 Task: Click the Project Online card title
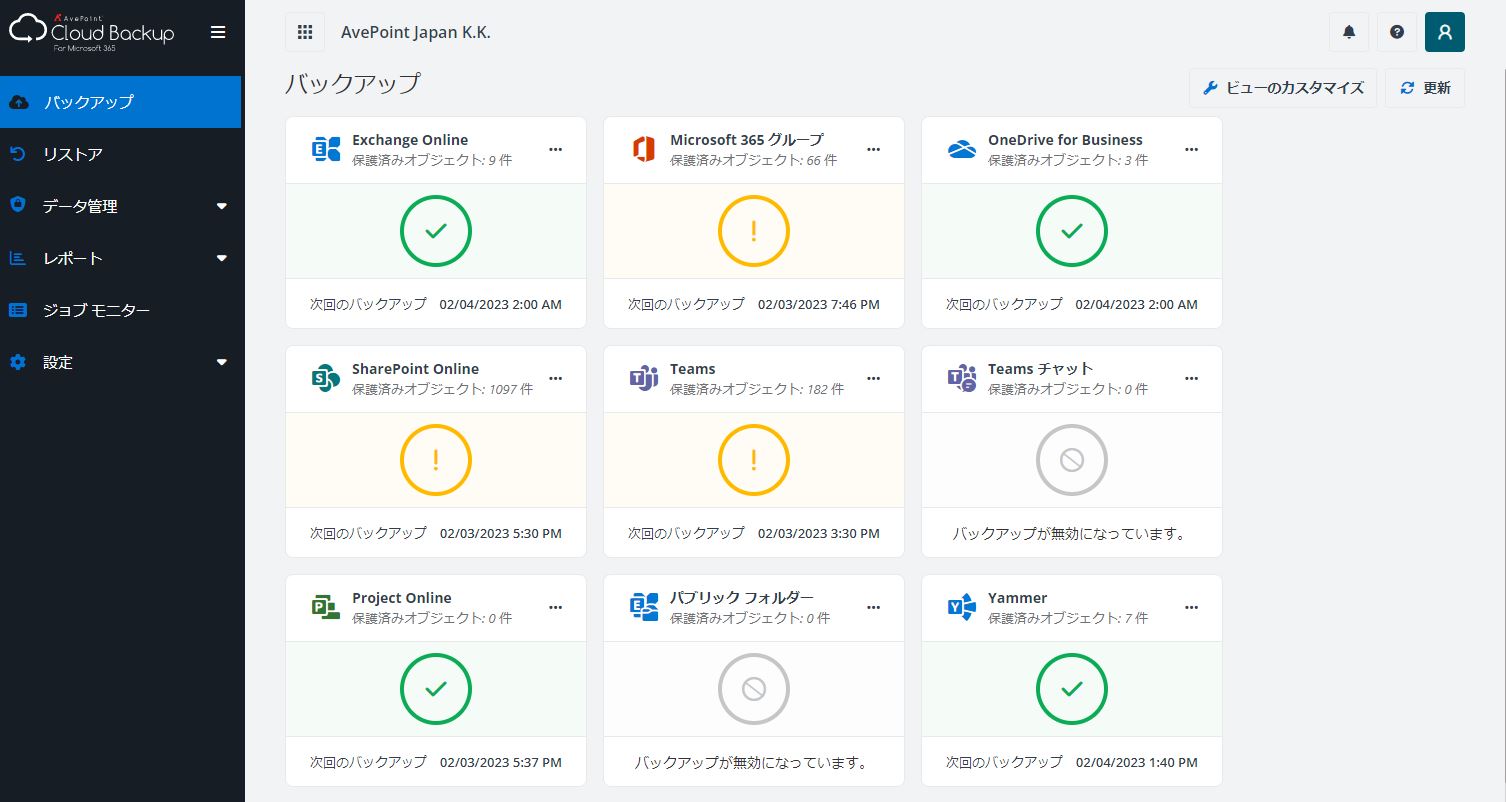(x=402, y=598)
